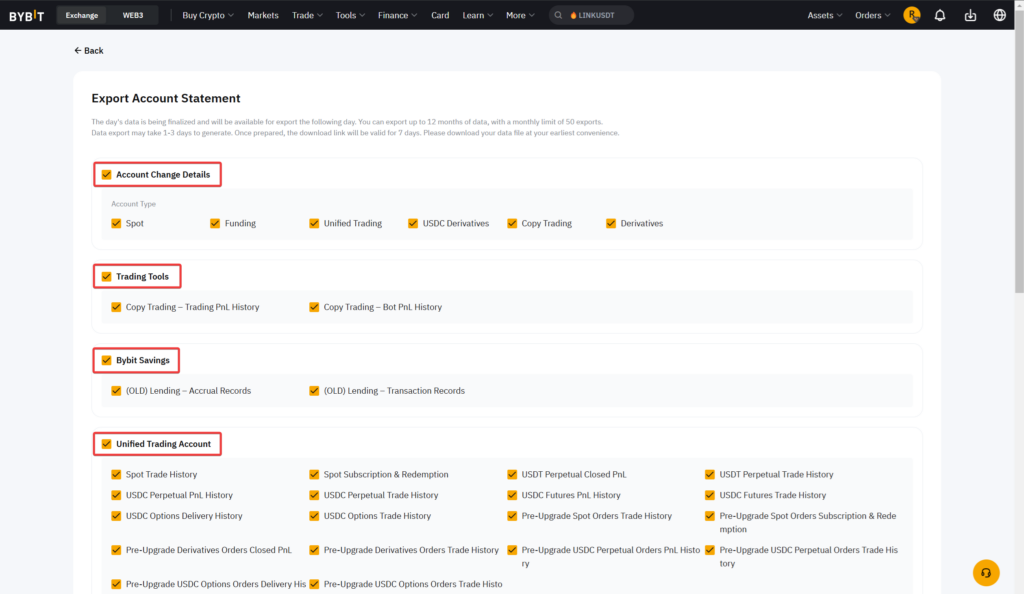Screen dimensions: 1024x594
Task: Expand the Buy Crypto menu
Action: point(208,15)
